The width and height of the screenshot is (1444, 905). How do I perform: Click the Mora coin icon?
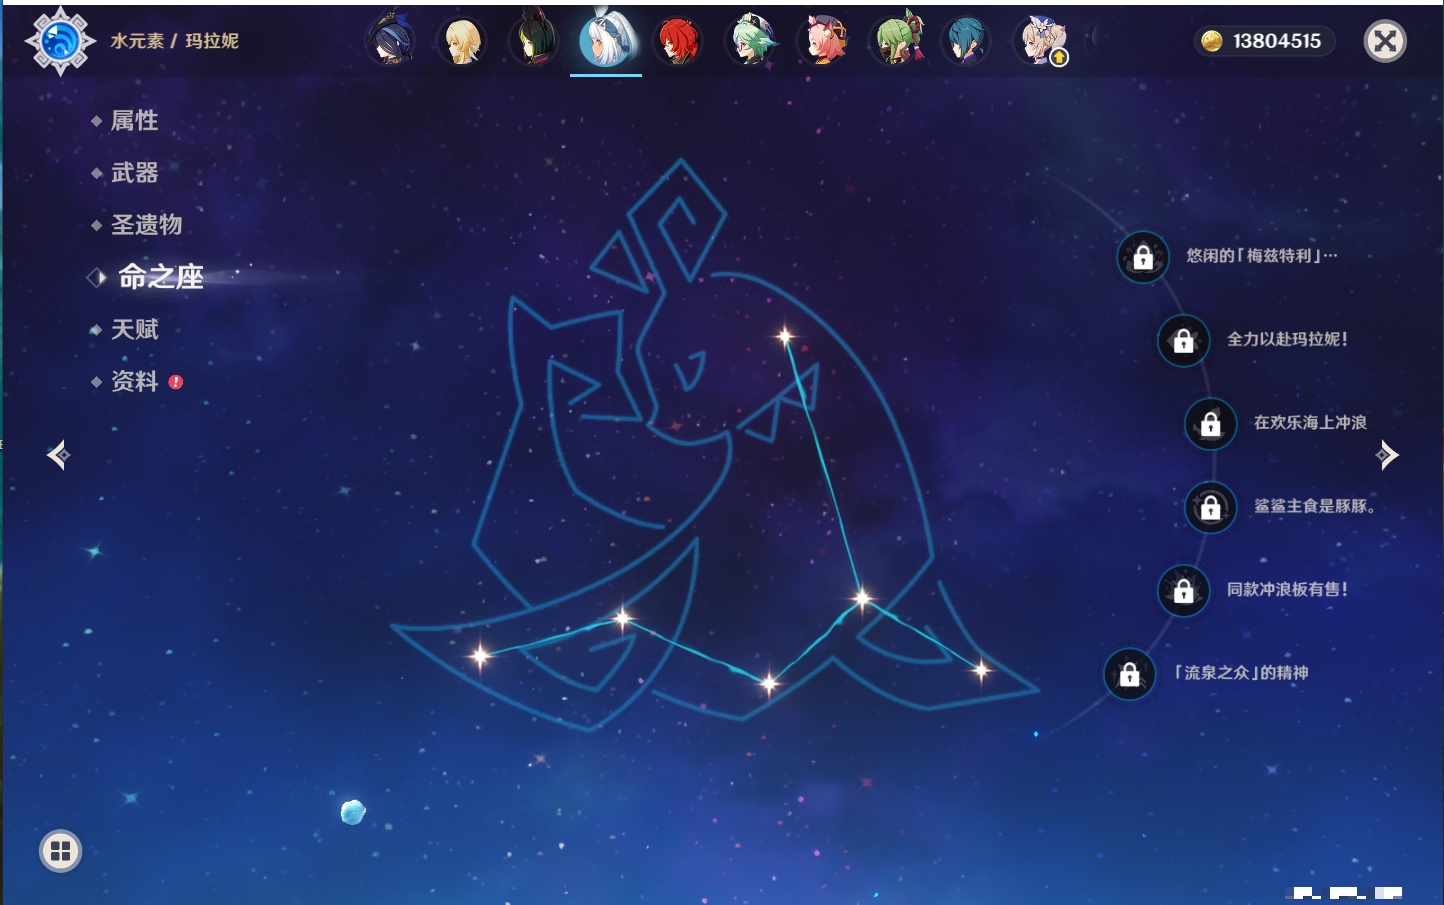pyautogui.click(x=1212, y=41)
